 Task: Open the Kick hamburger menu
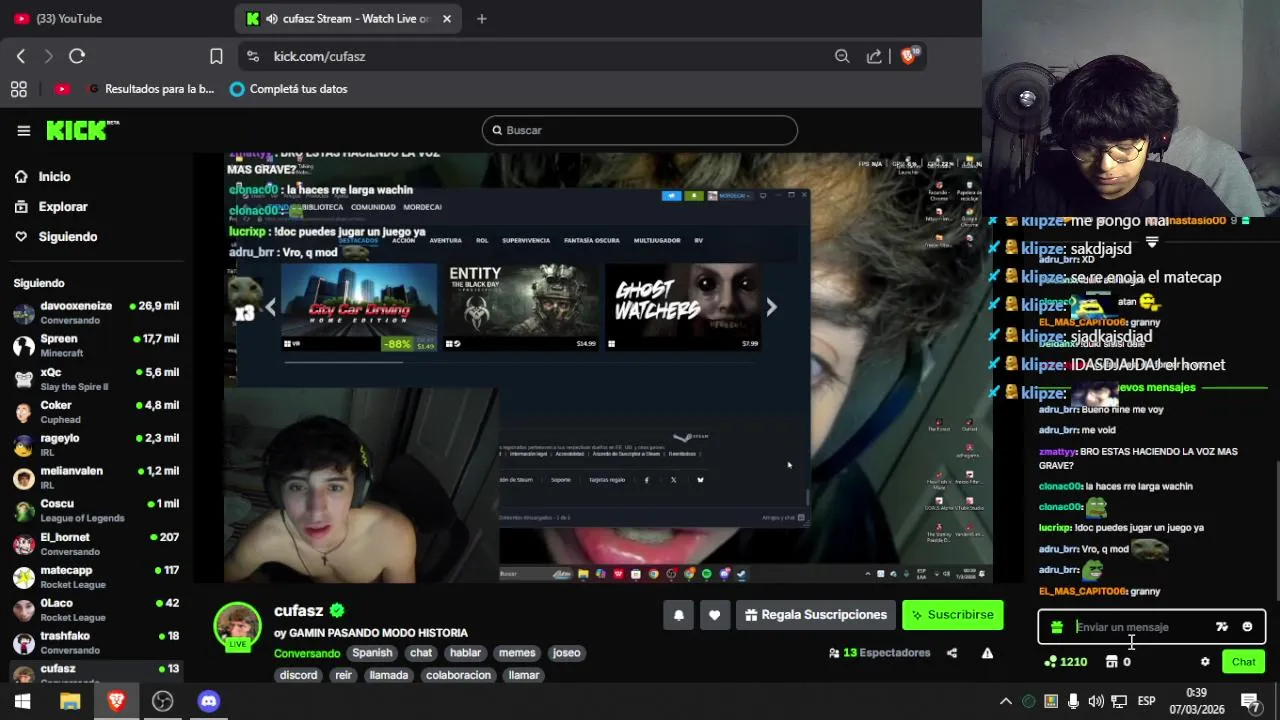(x=24, y=130)
